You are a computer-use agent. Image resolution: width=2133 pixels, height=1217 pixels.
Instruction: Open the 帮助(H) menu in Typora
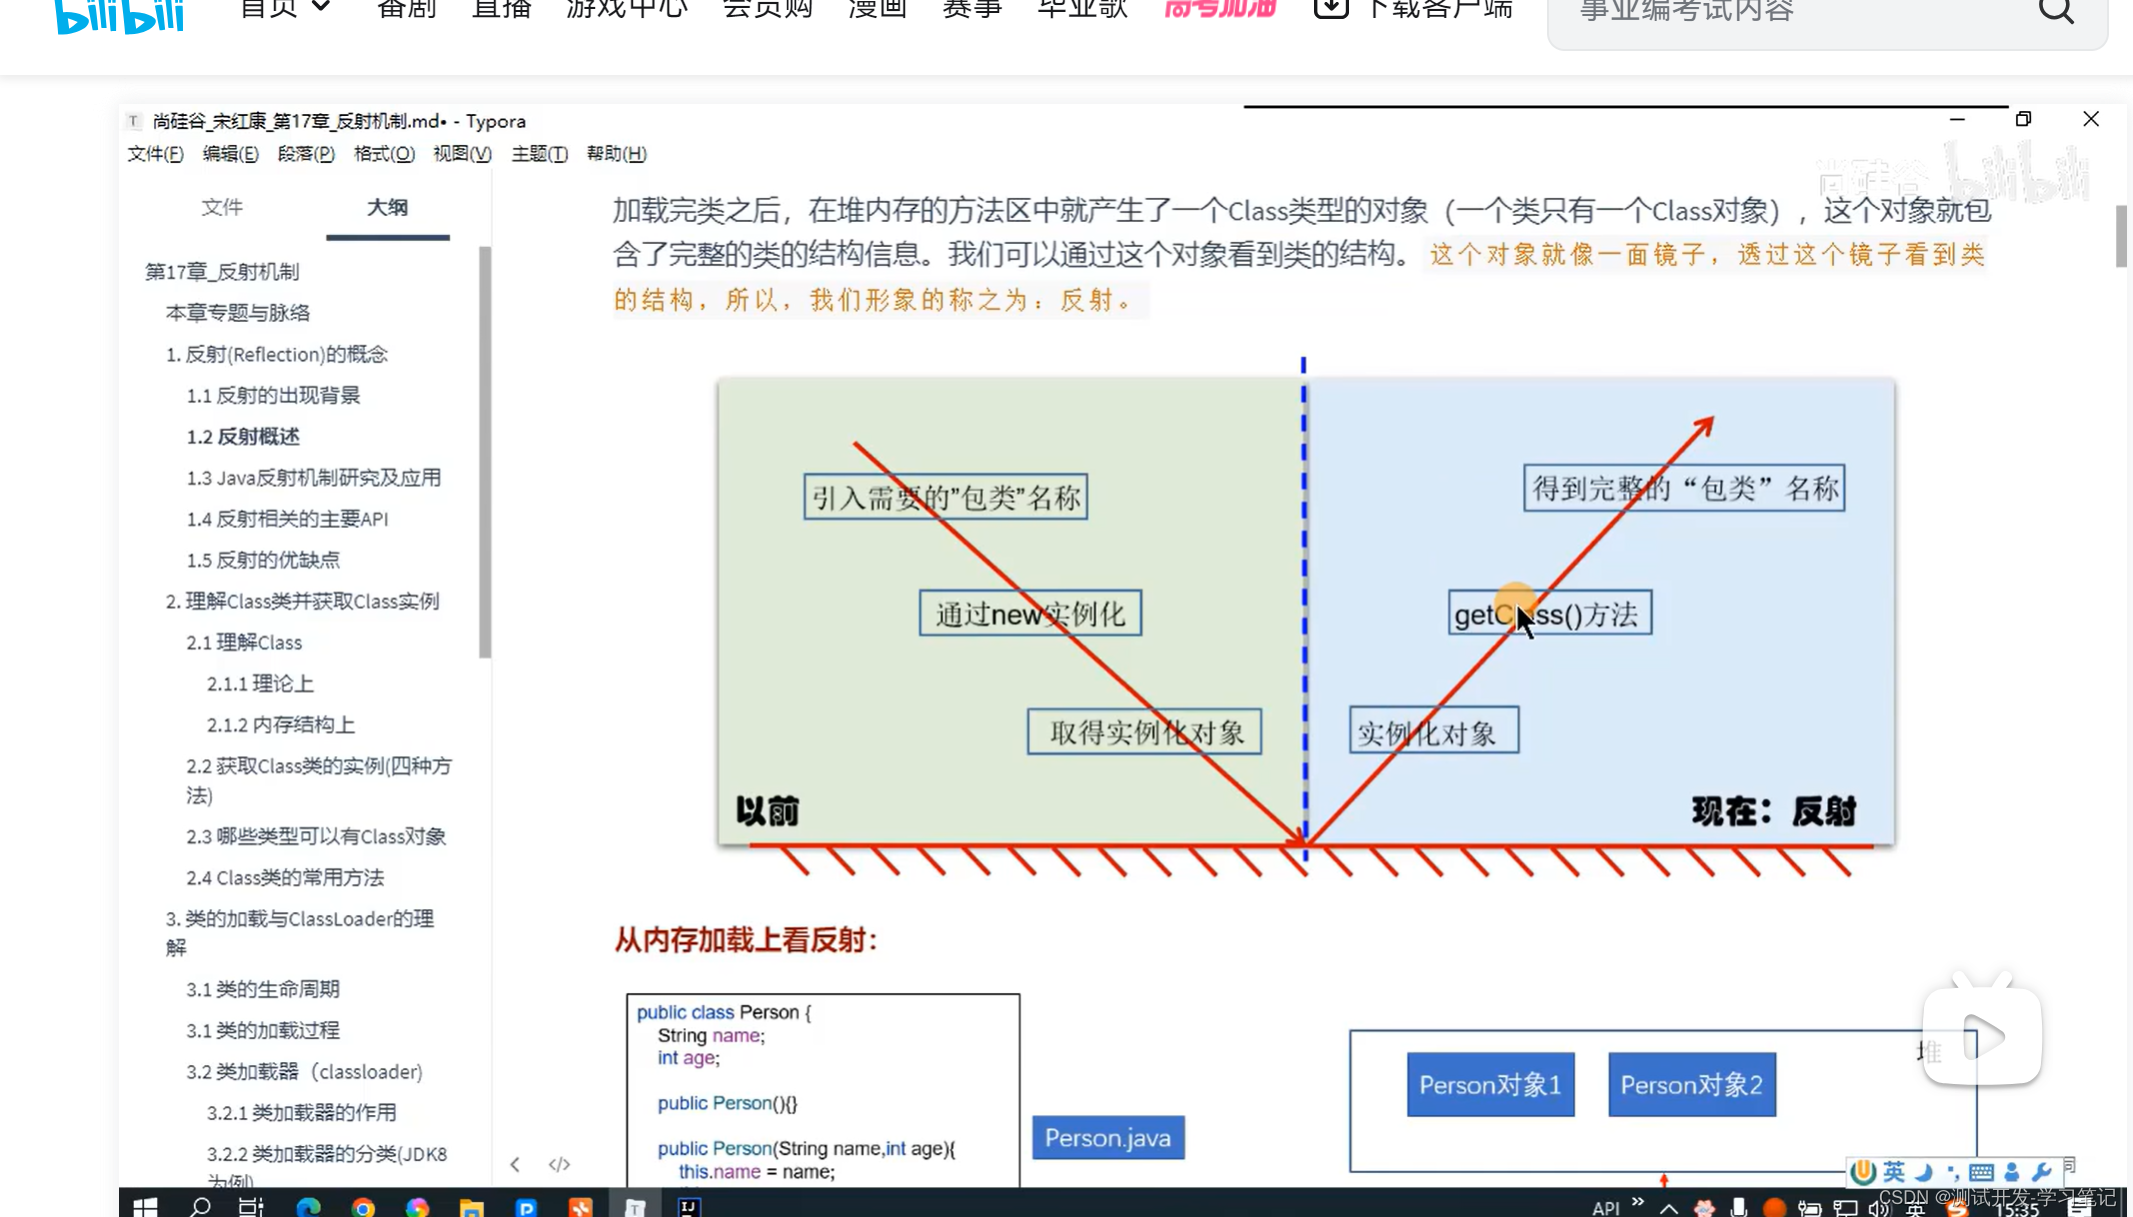tap(616, 154)
